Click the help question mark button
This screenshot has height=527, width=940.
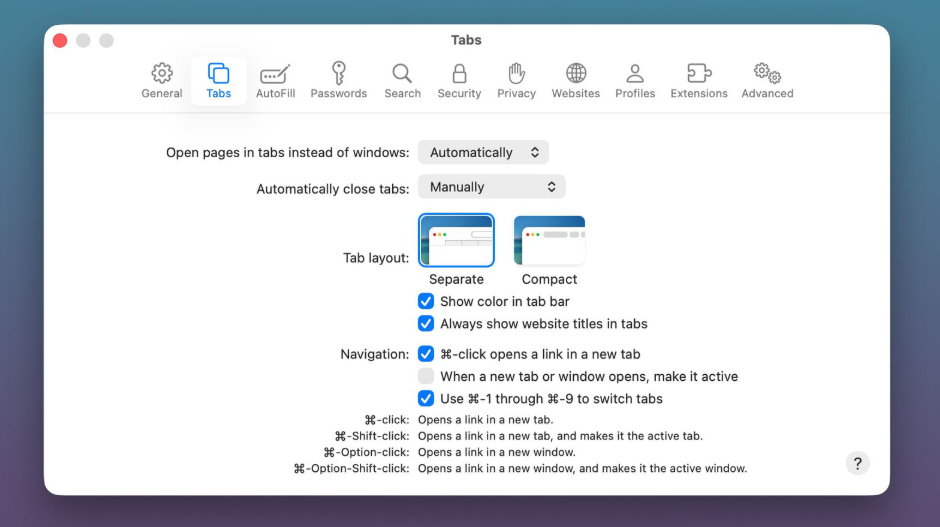pos(857,463)
